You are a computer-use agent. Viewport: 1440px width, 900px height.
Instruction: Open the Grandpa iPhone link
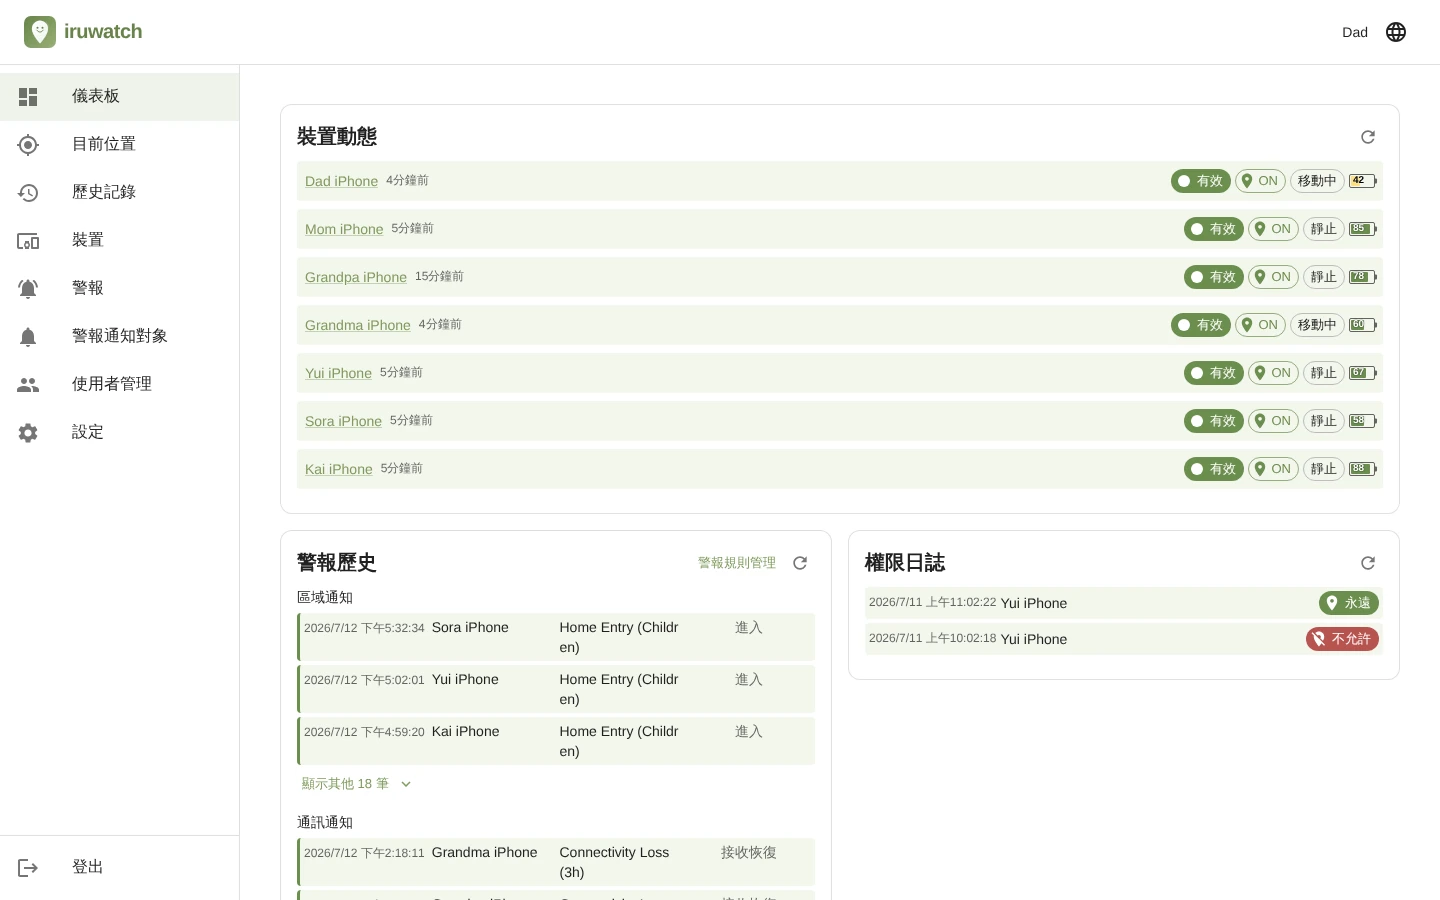pos(356,277)
